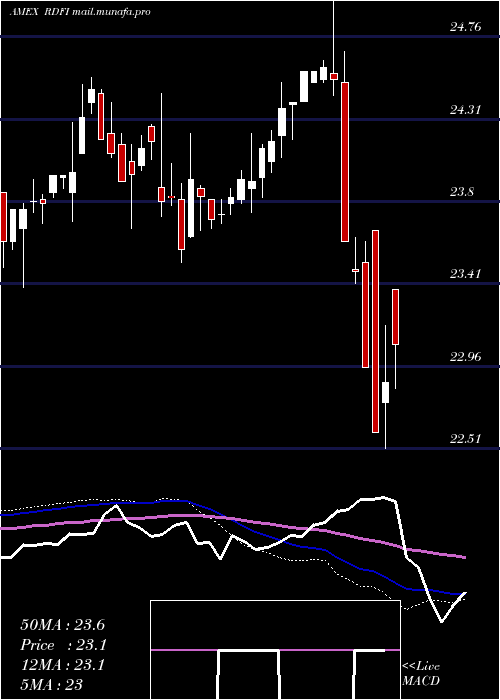Click the 50MA : 23.6 reading
The height and width of the screenshot is (700, 500).
tap(62, 625)
